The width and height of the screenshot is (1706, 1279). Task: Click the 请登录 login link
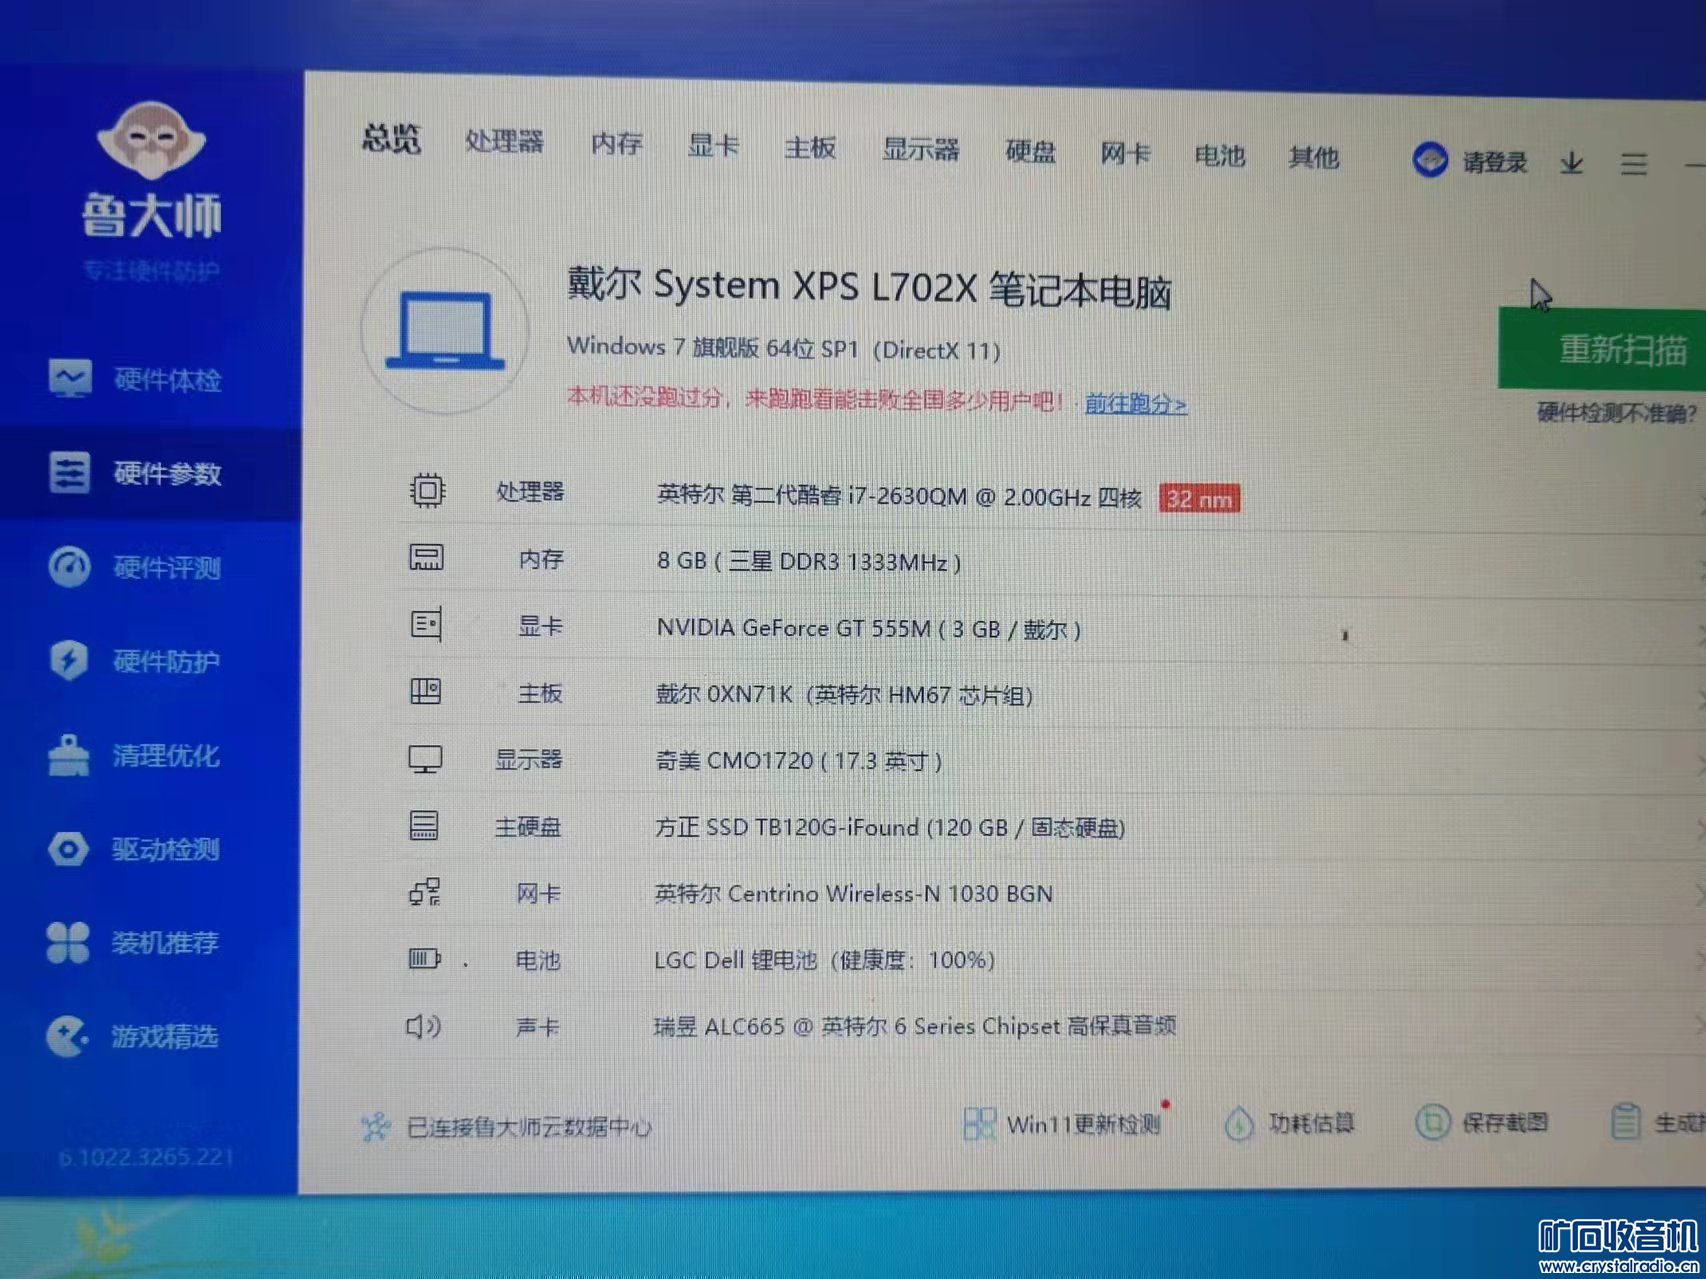1495,162
